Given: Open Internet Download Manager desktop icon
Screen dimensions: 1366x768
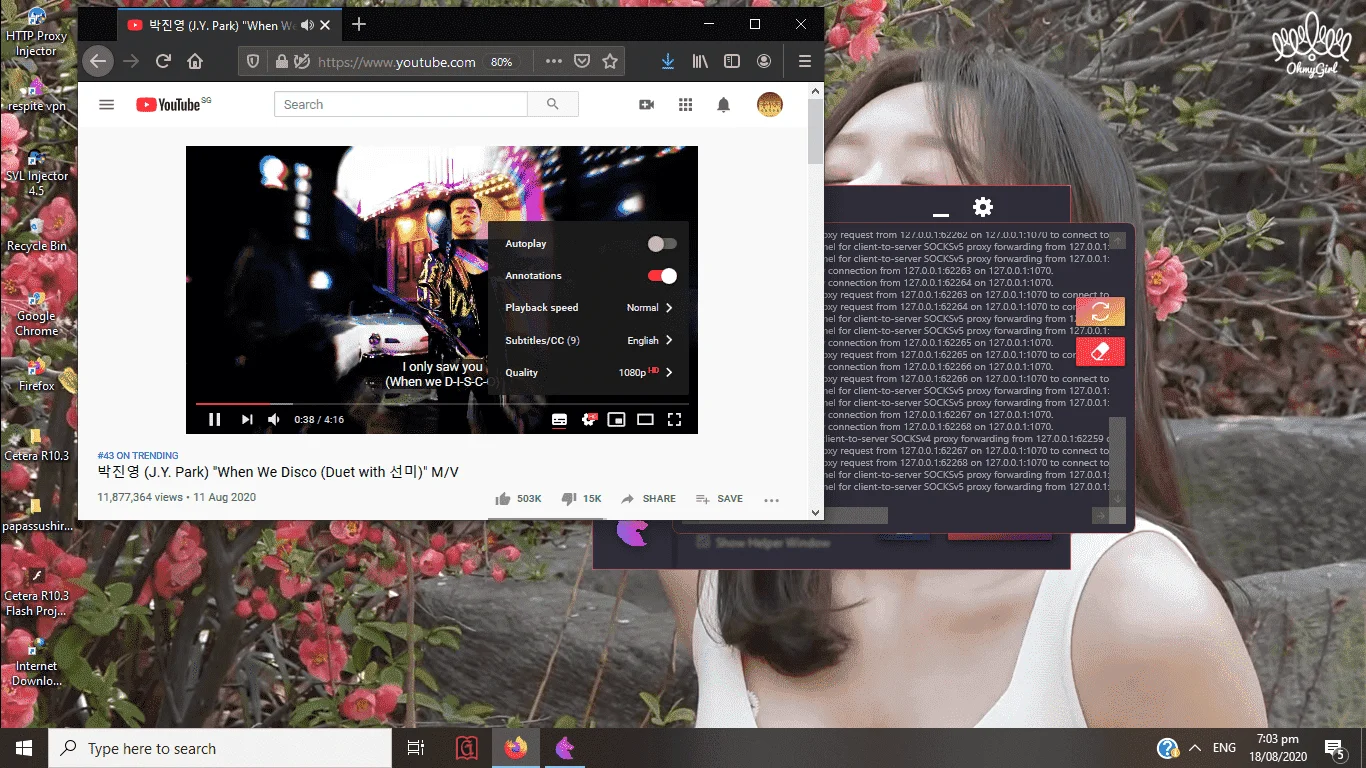Looking at the screenshot, I should (37, 663).
